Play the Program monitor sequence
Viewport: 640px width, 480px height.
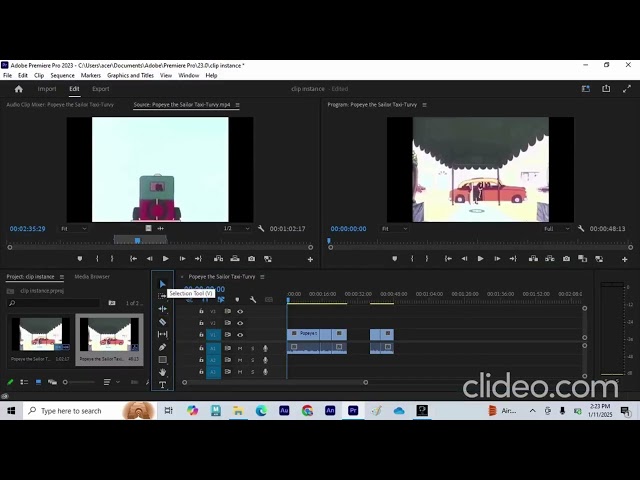(x=480, y=259)
